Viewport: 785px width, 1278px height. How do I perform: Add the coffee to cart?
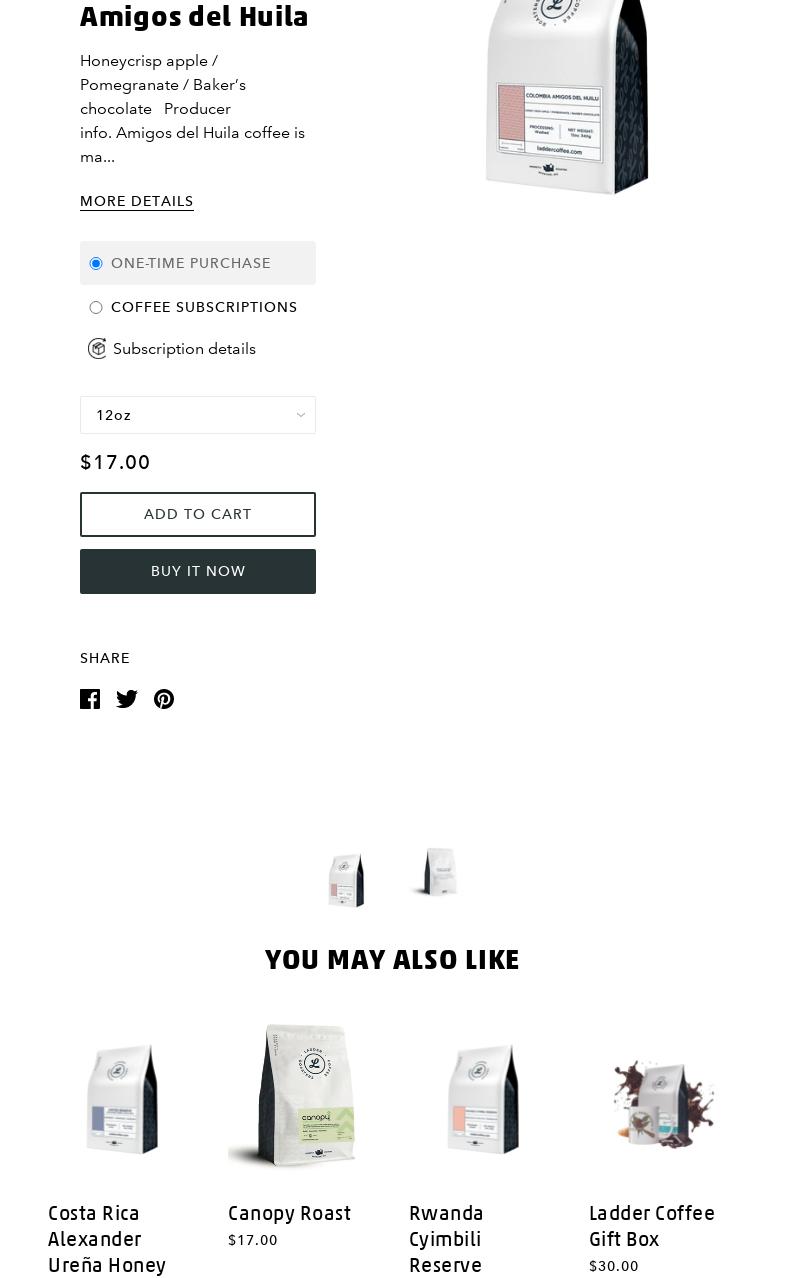pyautogui.click(x=198, y=514)
